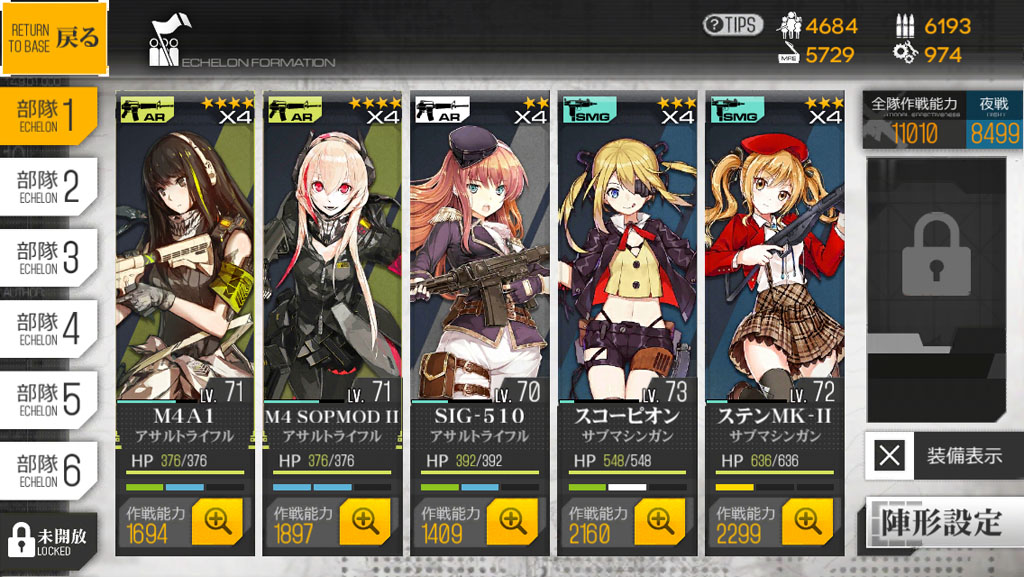
Task: Open M4 SOPMOD II magnifier detail icon
Action: (364, 521)
